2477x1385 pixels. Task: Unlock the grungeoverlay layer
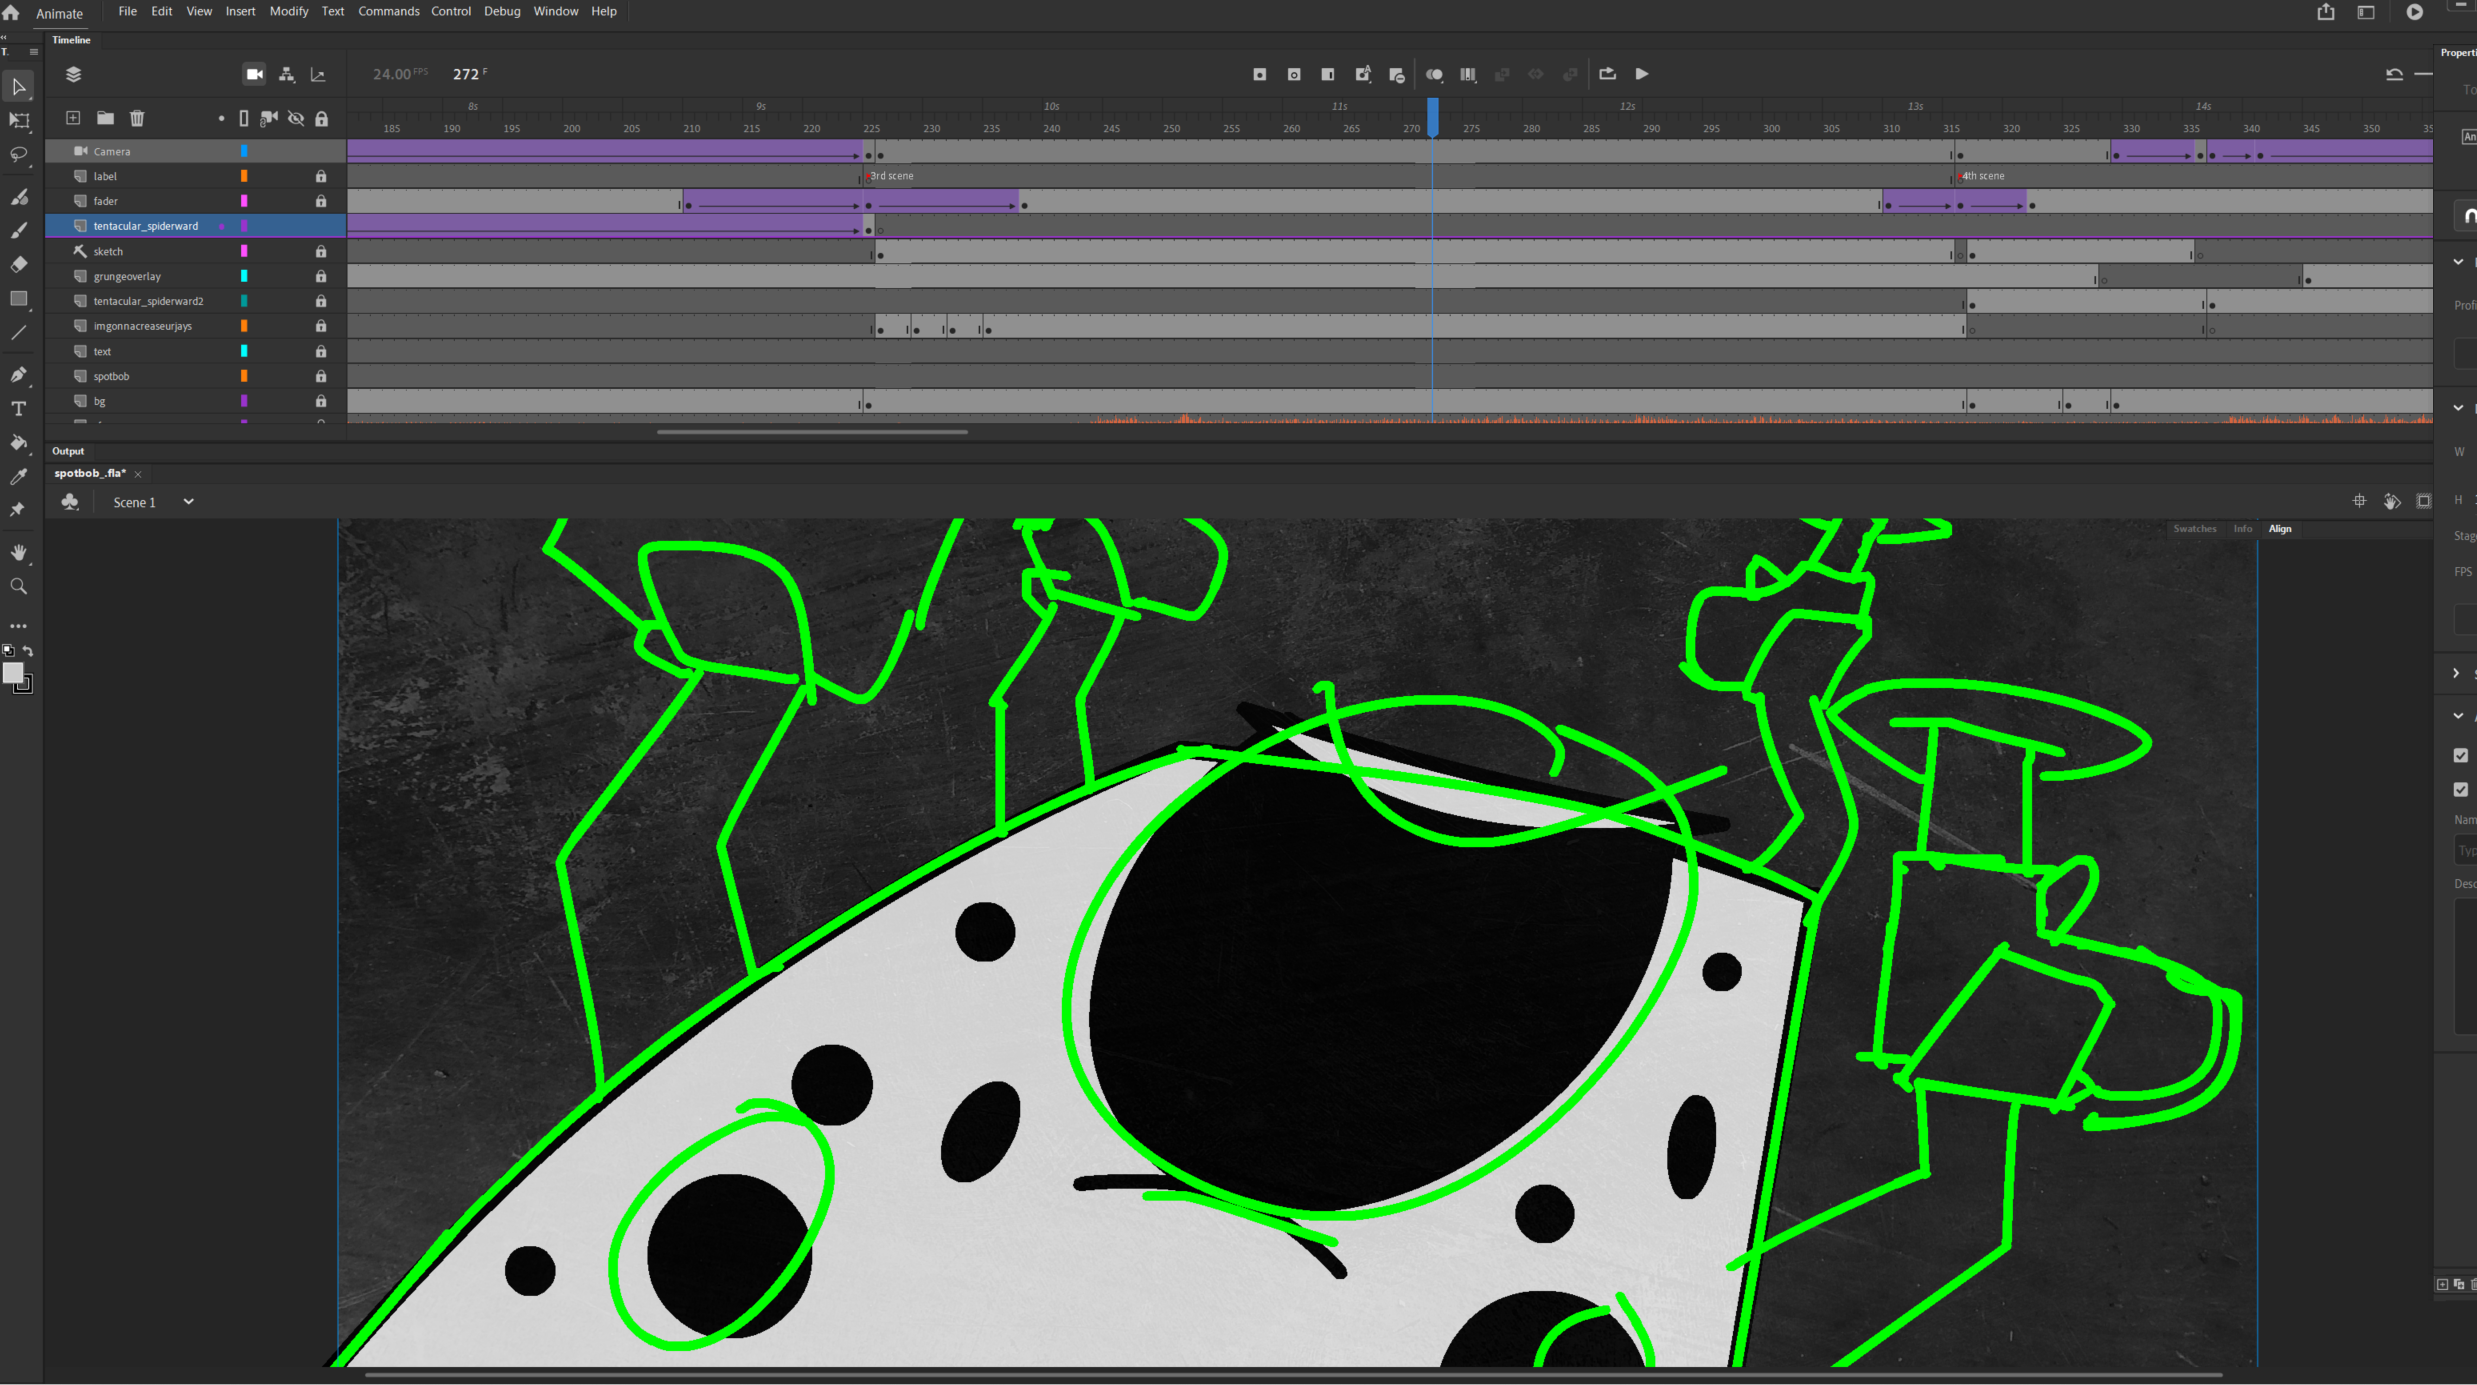(321, 276)
